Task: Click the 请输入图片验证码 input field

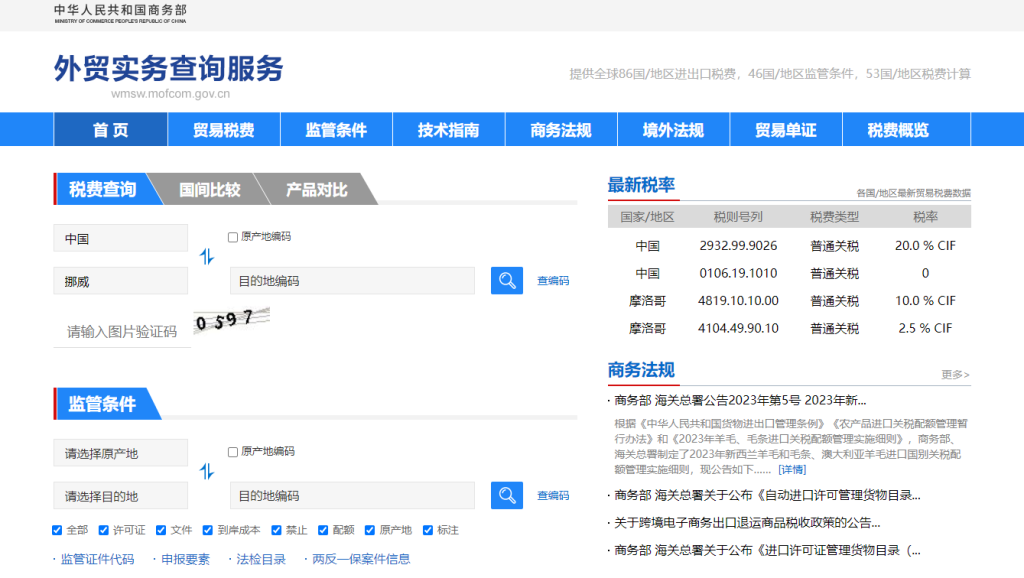Action: [x=122, y=331]
